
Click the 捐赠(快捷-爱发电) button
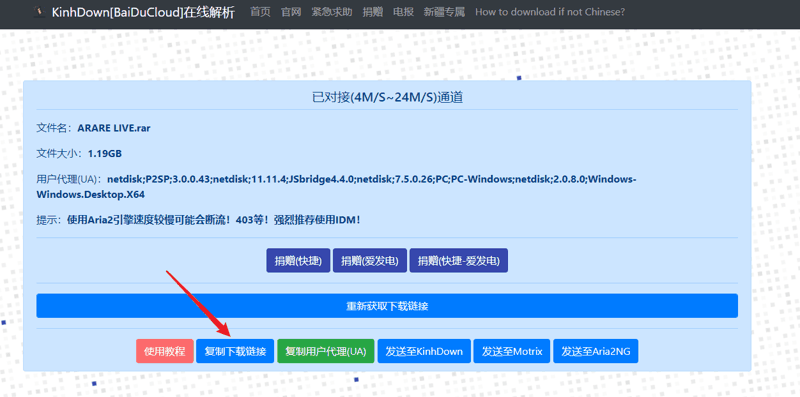pyautogui.click(x=458, y=261)
